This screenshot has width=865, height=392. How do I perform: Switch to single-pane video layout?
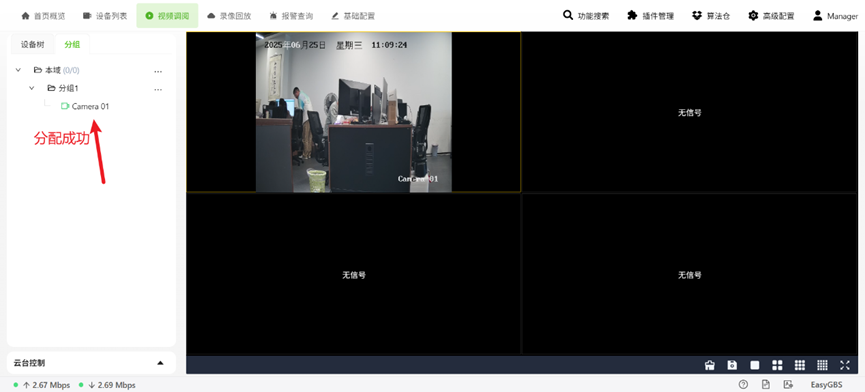(x=755, y=365)
